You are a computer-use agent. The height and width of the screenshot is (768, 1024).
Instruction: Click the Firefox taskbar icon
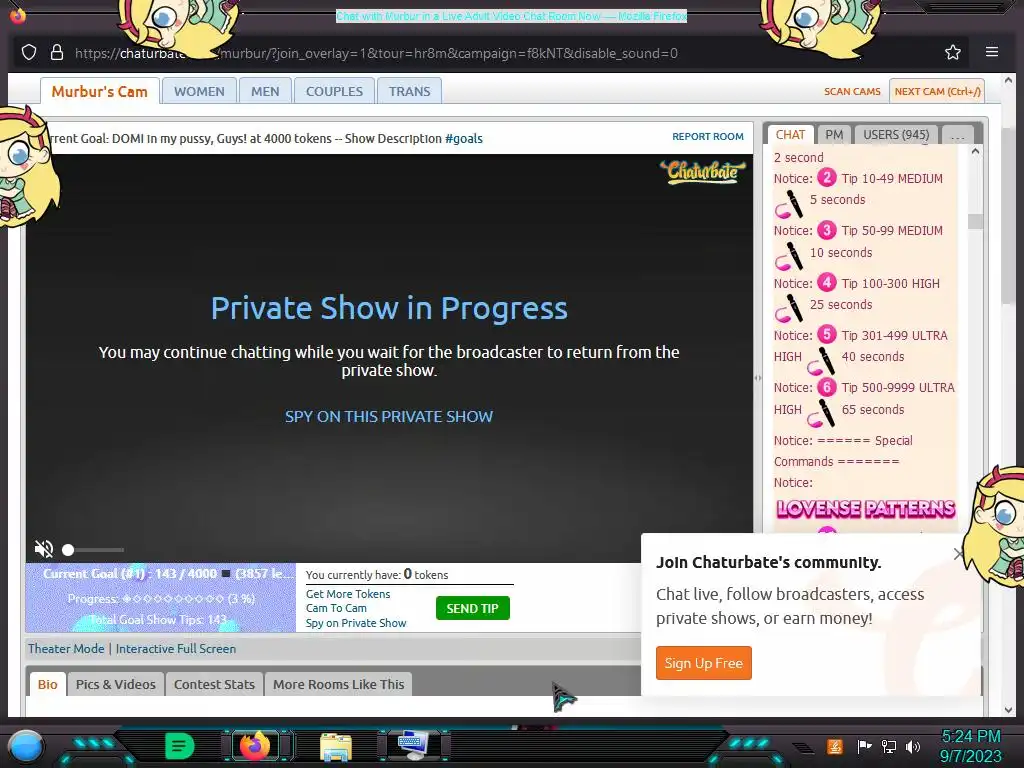tap(255, 745)
